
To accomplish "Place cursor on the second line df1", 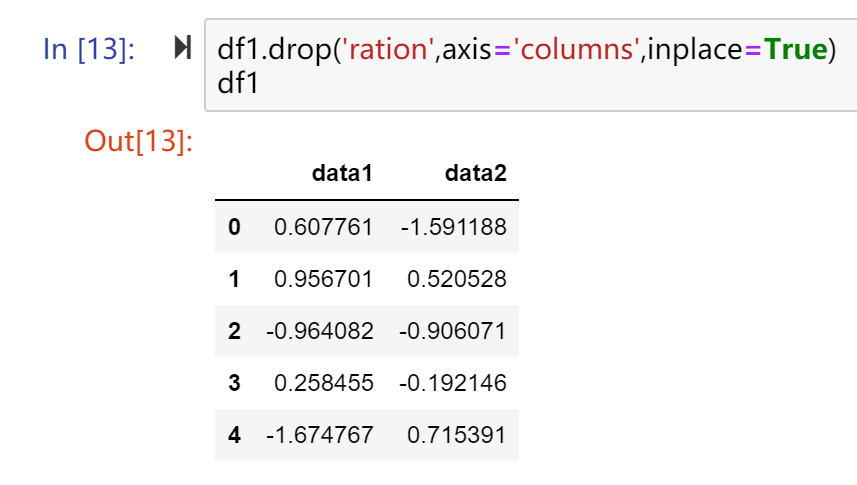I will [x=238, y=84].
